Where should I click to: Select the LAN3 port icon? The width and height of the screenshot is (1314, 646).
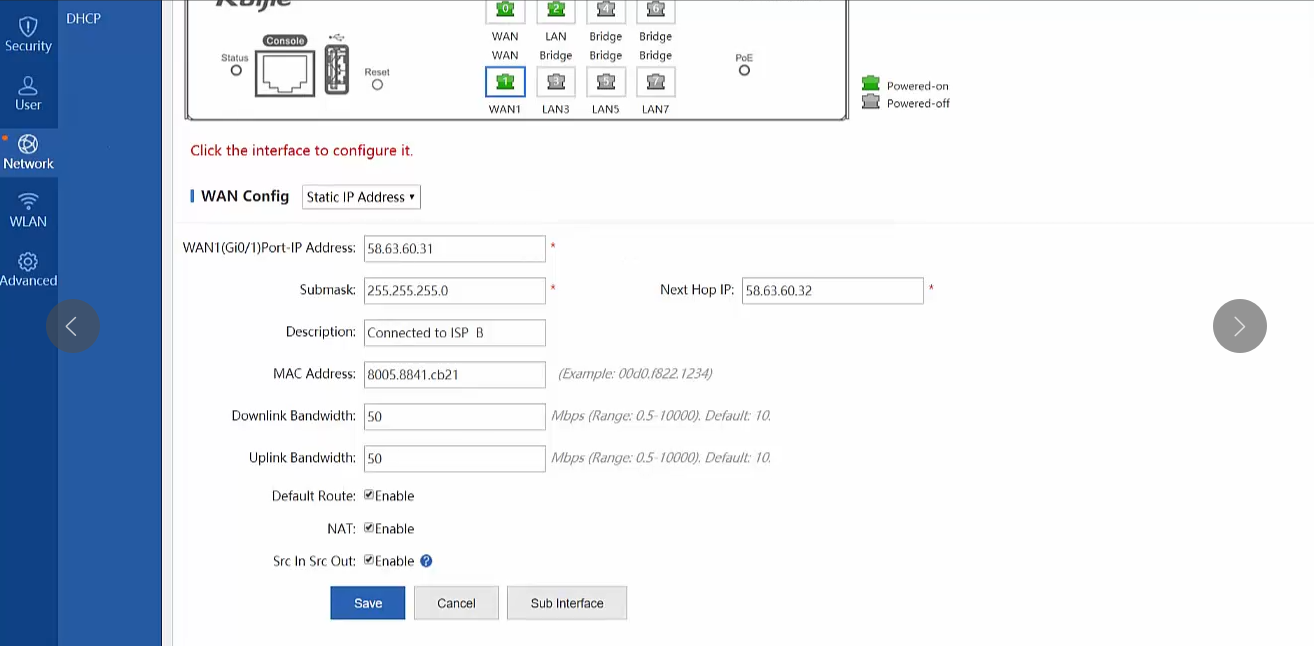[556, 81]
